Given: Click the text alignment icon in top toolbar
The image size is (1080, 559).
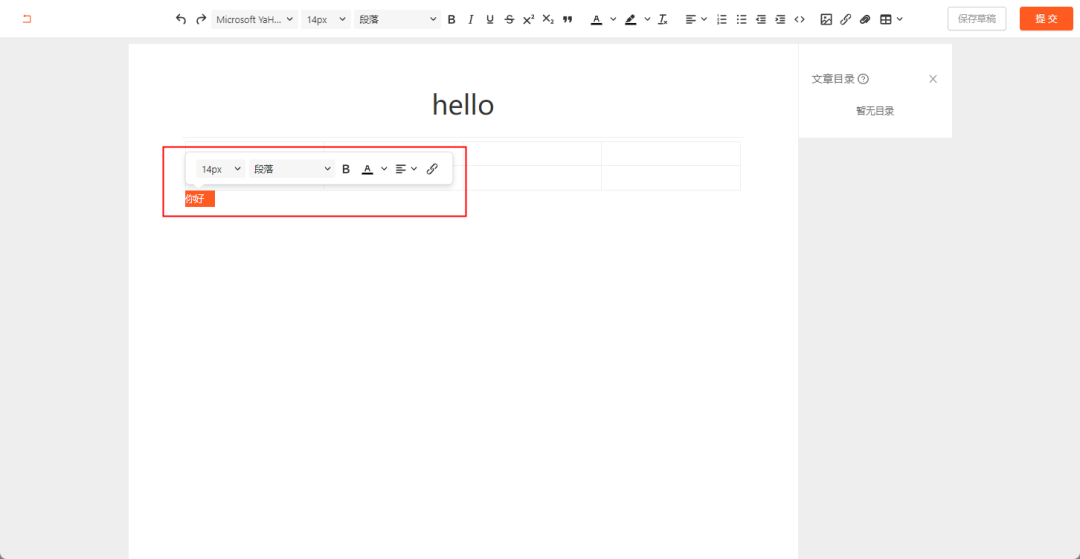Looking at the screenshot, I should click(x=691, y=19).
